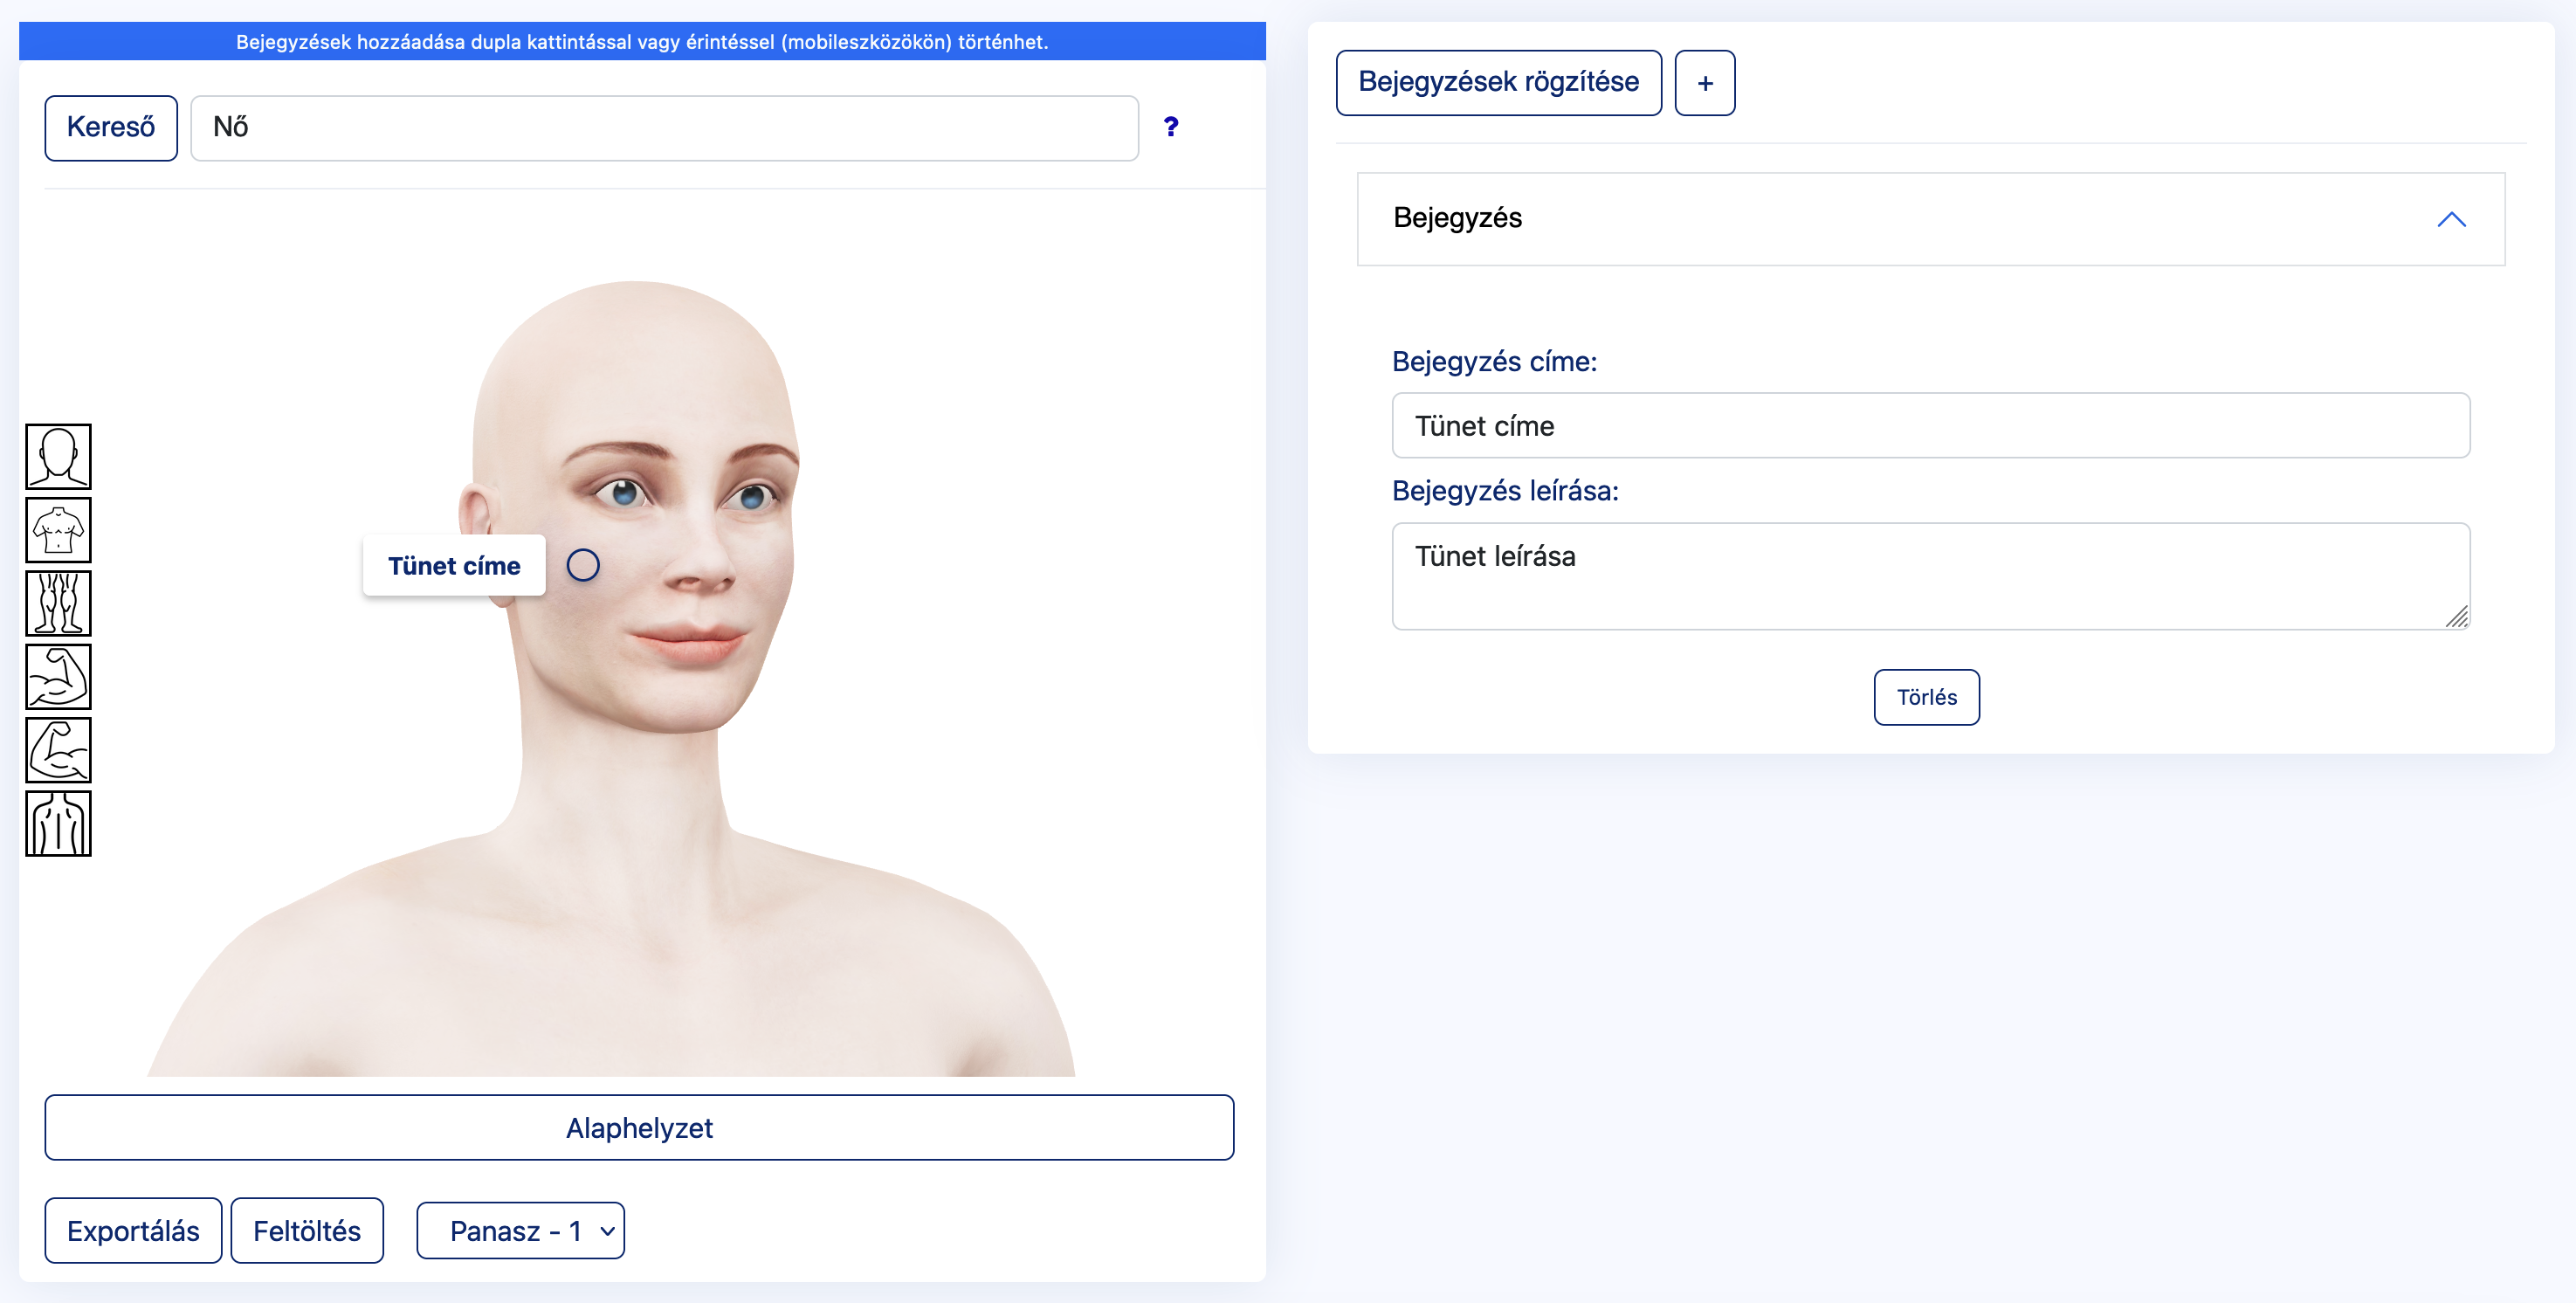Select the lower flexed arm icon
The height and width of the screenshot is (1303, 2576).
pos(58,750)
